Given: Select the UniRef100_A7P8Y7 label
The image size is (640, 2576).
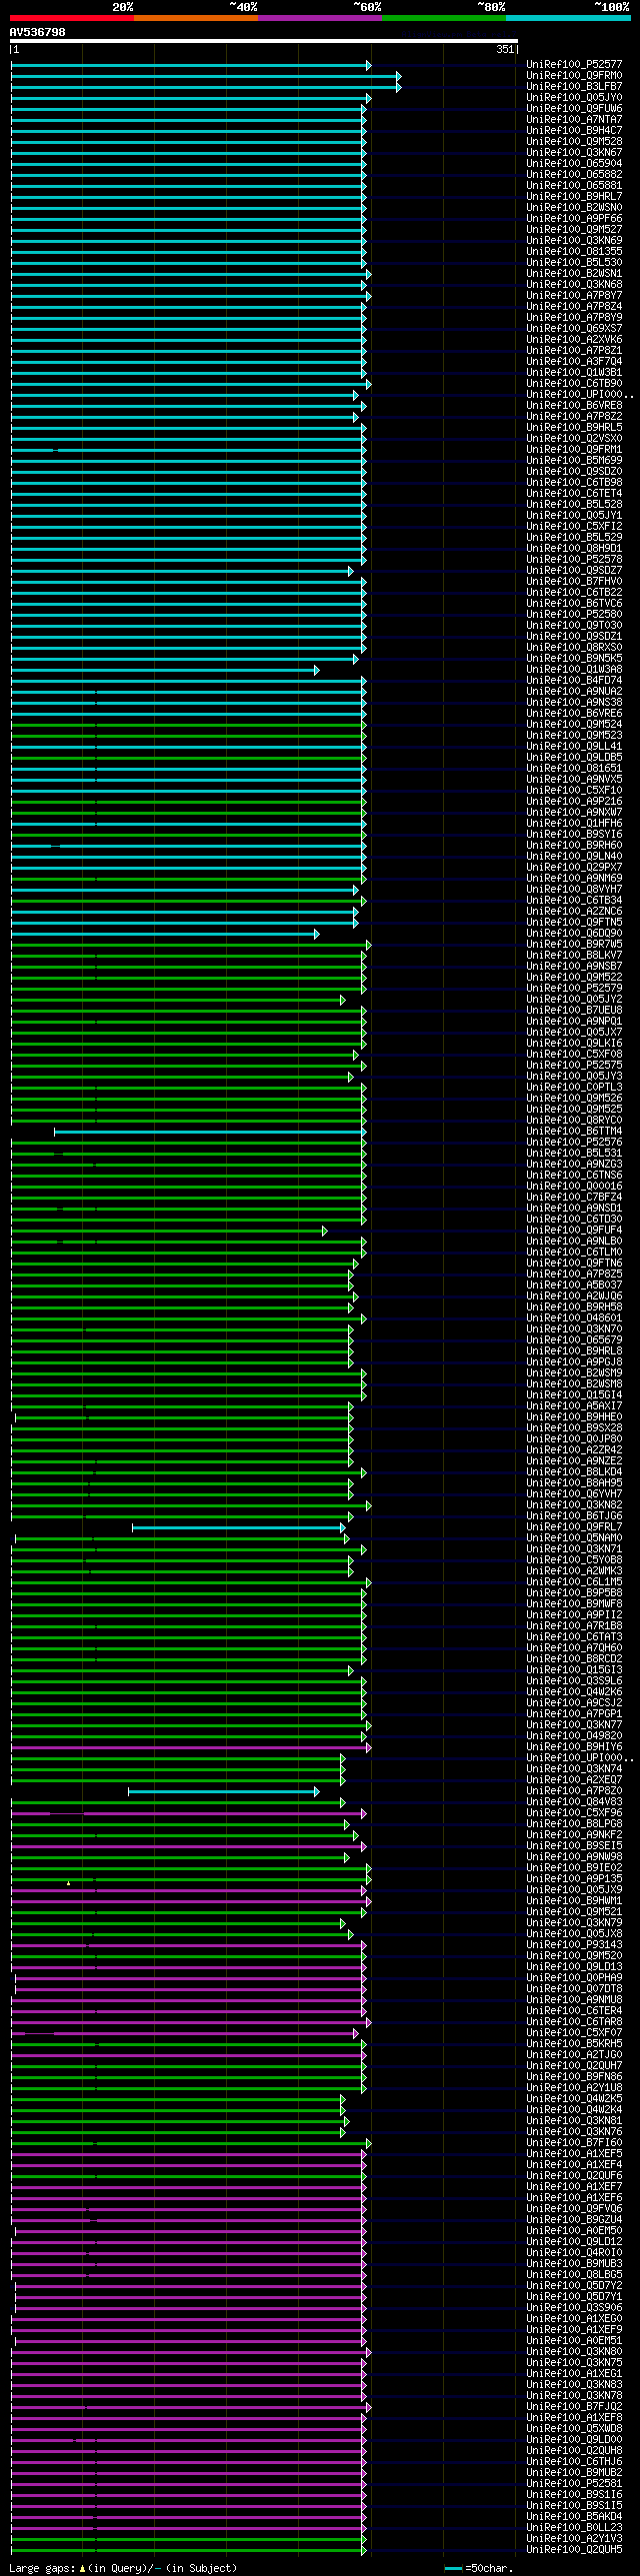Looking at the screenshot, I should [x=574, y=296].
